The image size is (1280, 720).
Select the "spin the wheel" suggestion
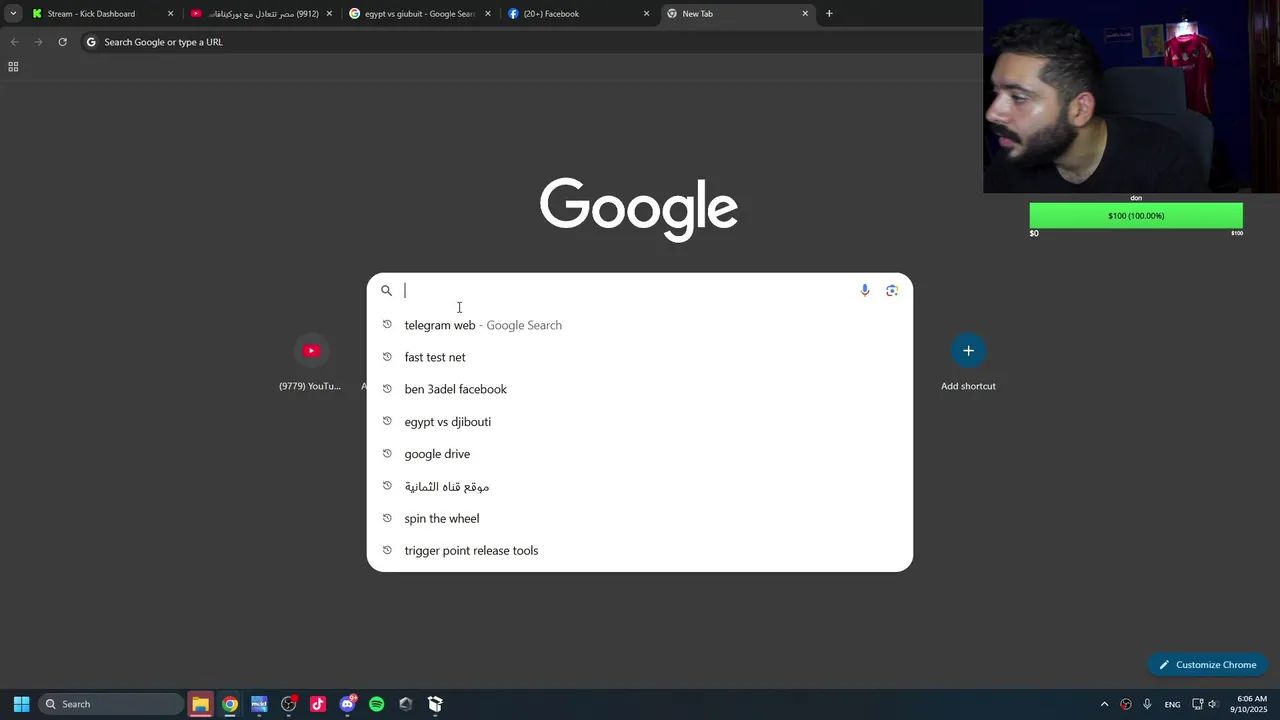click(x=640, y=518)
